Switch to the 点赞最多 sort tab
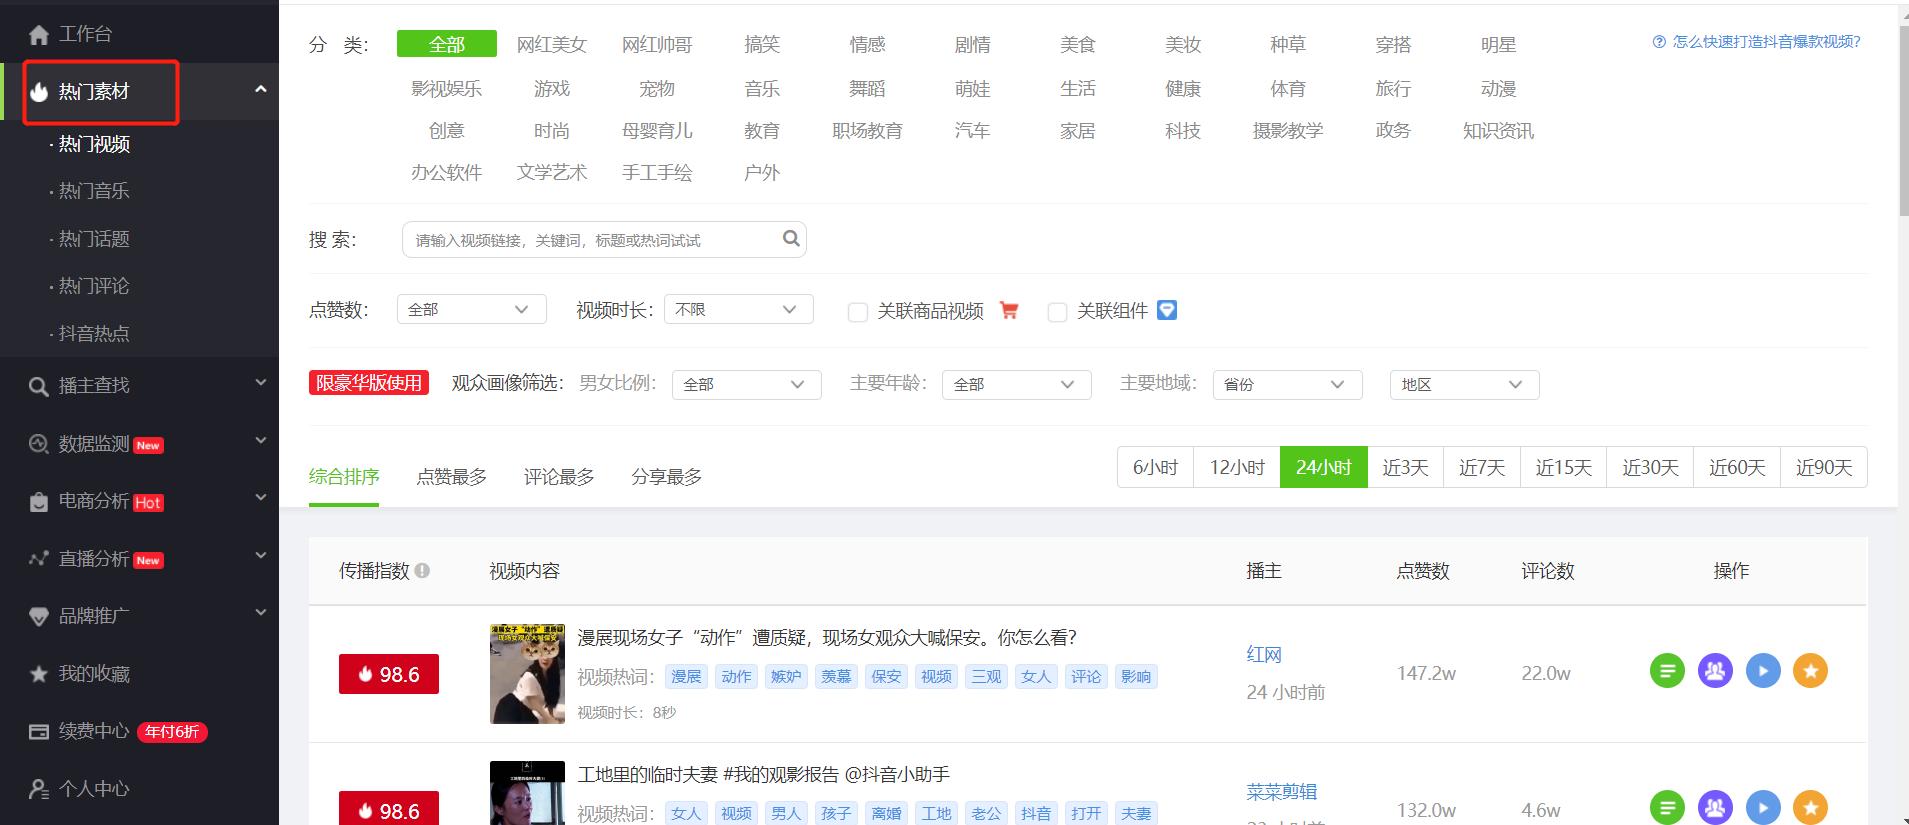This screenshot has height=825, width=1909. 452,477
